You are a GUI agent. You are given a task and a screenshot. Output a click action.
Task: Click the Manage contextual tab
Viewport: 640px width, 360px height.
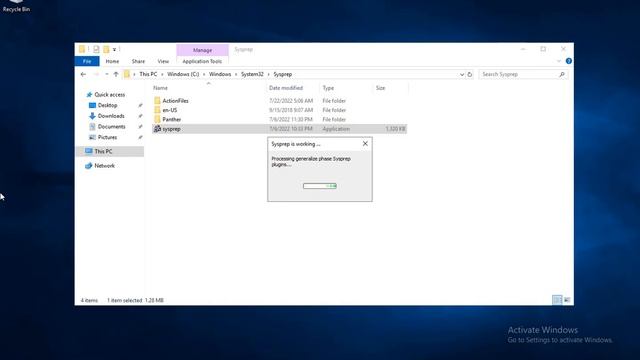point(202,50)
